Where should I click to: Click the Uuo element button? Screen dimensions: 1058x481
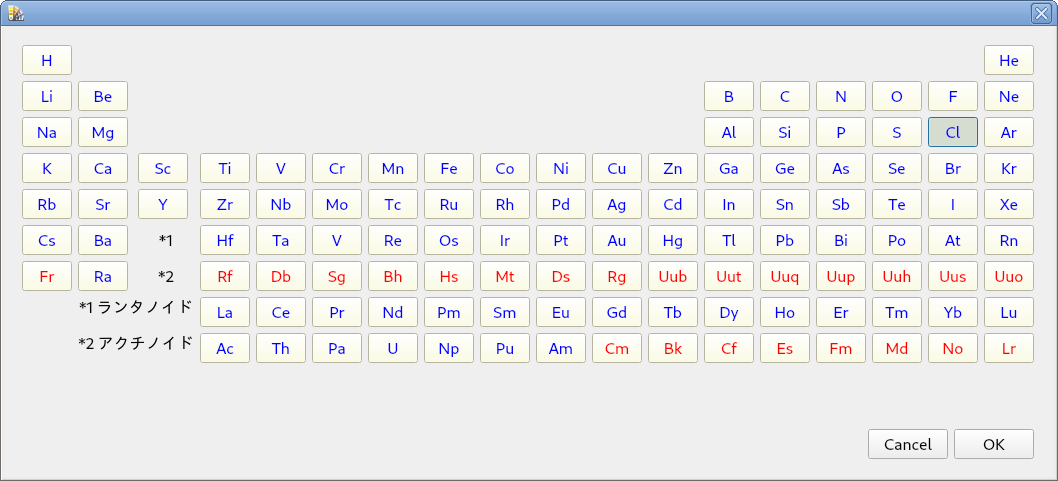(x=1008, y=276)
